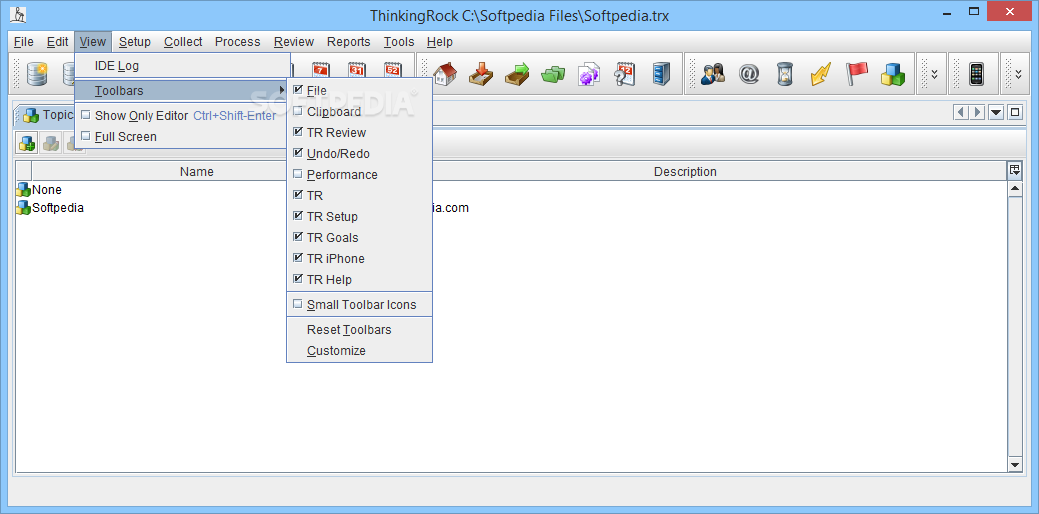Screen dimensions: 1039x514
Task: Open the 7-day review calendar icon
Action: [321, 71]
